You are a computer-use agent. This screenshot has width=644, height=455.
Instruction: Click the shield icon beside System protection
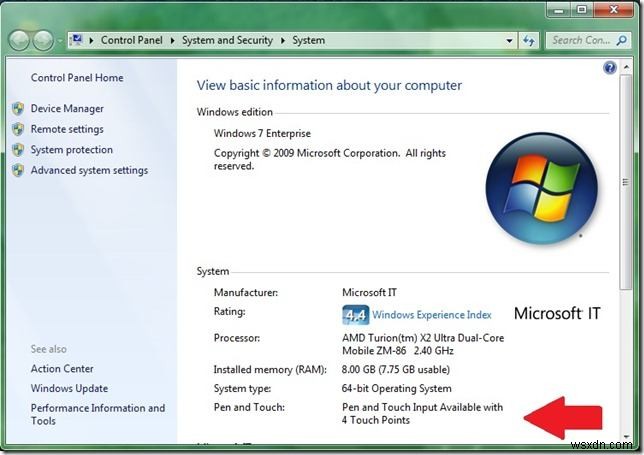(x=18, y=149)
